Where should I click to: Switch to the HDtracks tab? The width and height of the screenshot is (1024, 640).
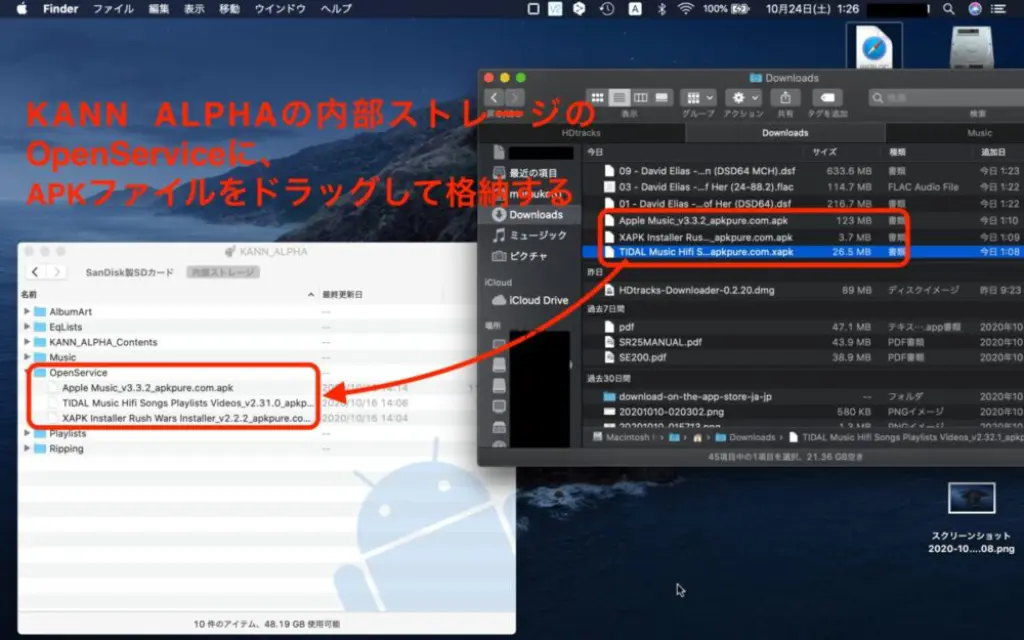tap(581, 133)
